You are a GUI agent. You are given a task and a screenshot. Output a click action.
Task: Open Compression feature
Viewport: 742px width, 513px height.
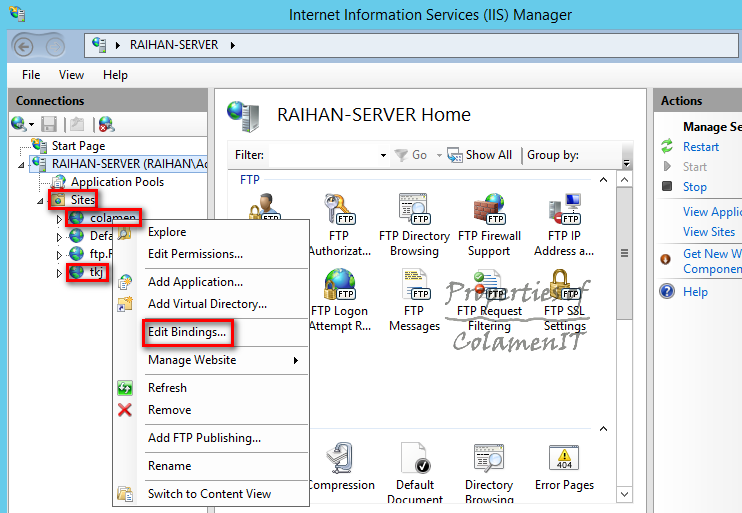(x=341, y=467)
